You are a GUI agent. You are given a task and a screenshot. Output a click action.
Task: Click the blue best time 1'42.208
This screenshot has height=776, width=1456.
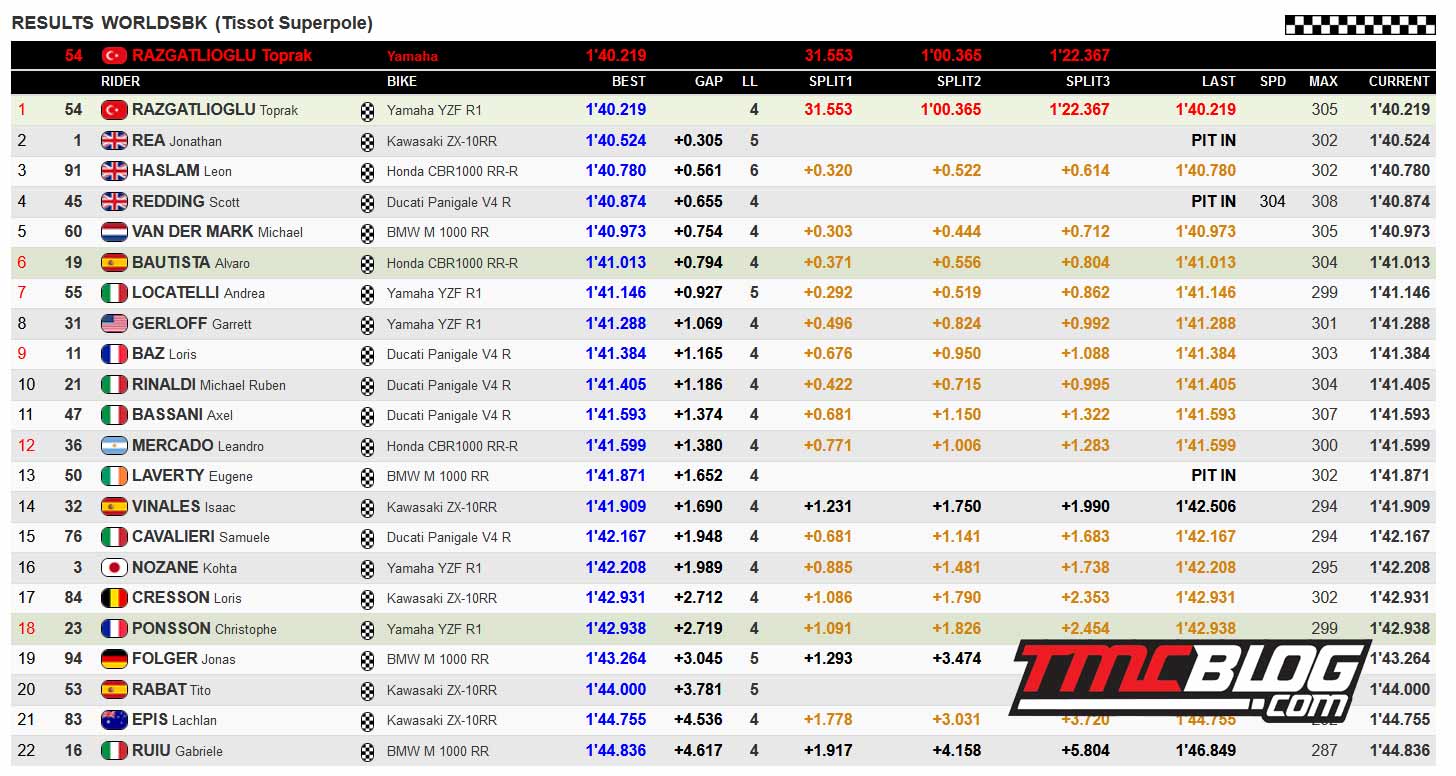tap(616, 568)
